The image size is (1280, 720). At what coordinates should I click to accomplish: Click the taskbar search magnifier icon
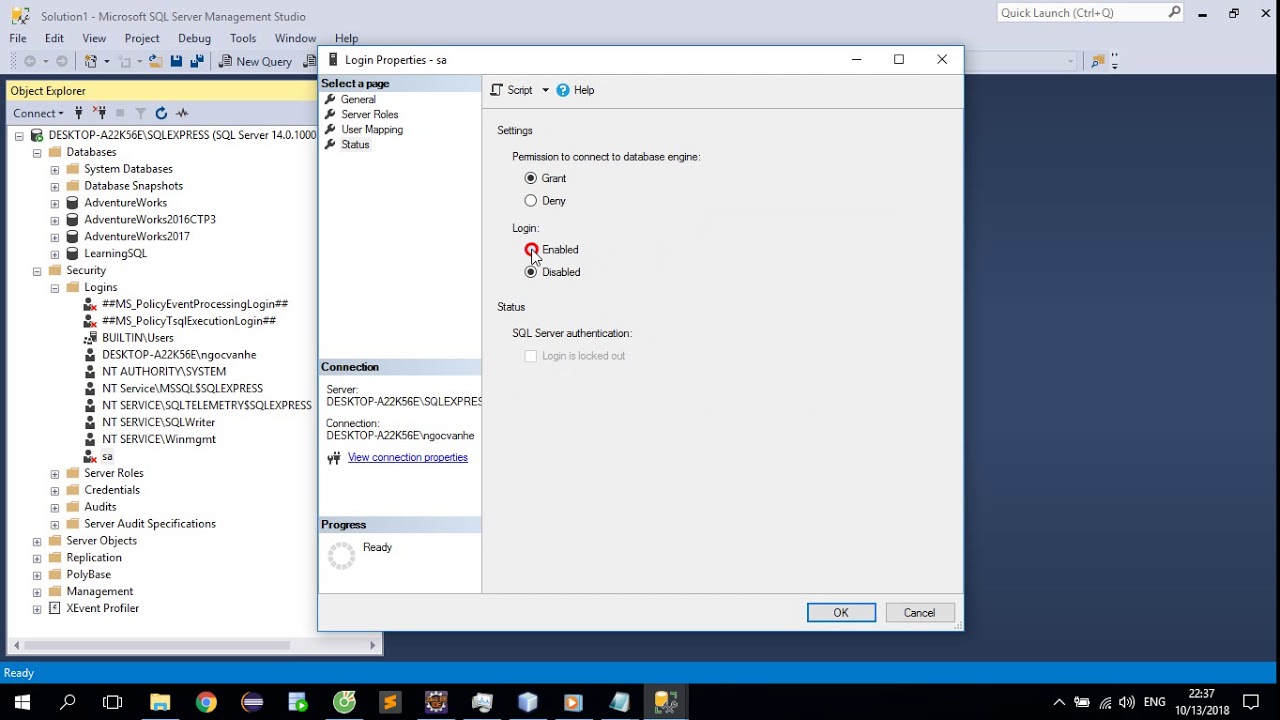tap(68, 702)
